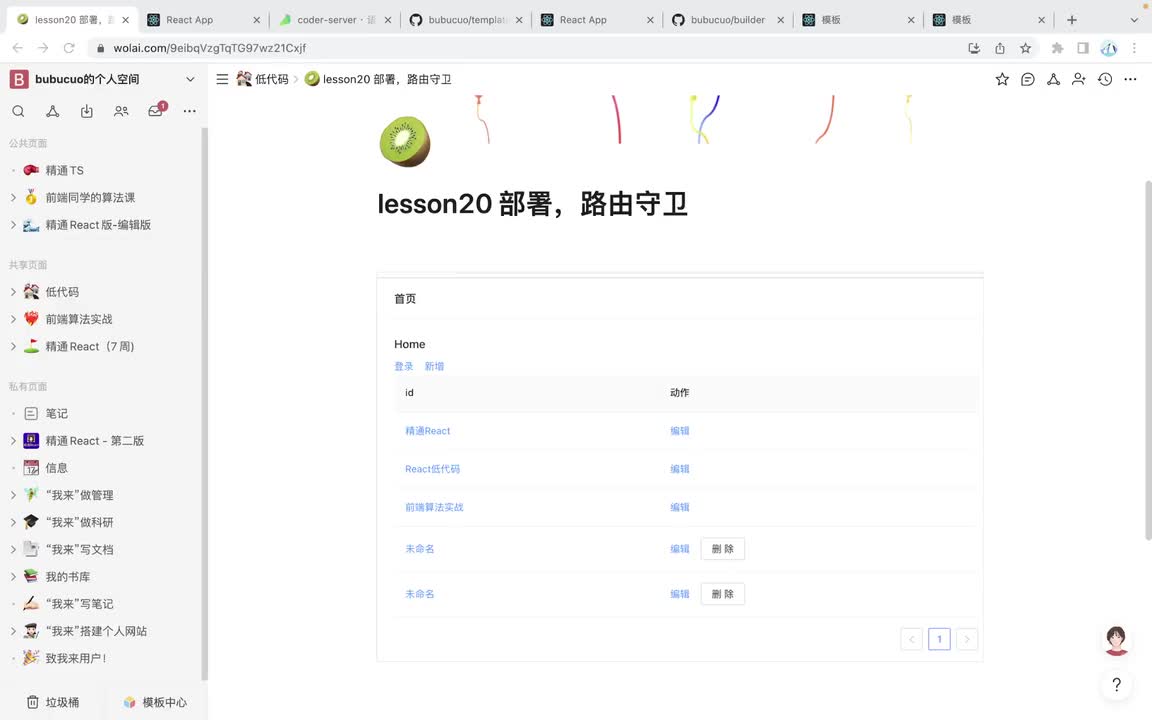This screenshot has height=720, width=1152.
Task: Click the 新增 link
Action: 433,366
